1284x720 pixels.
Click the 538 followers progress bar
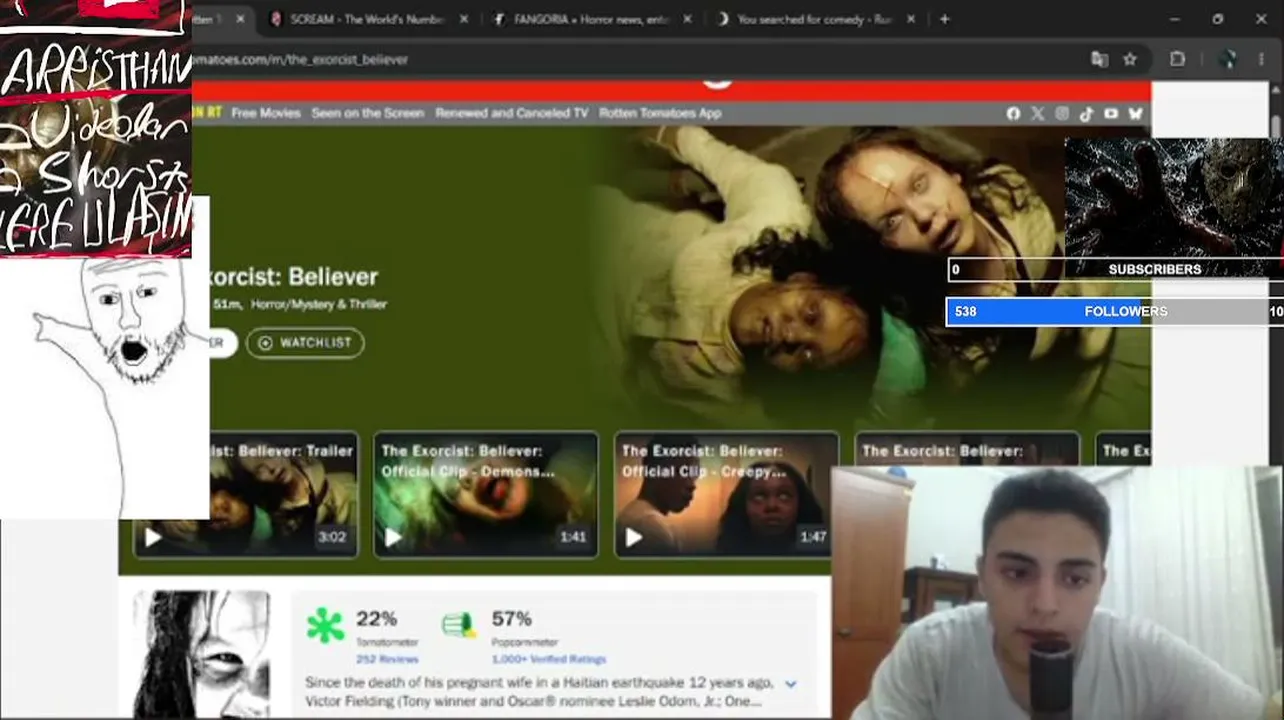click(1115, 312)
